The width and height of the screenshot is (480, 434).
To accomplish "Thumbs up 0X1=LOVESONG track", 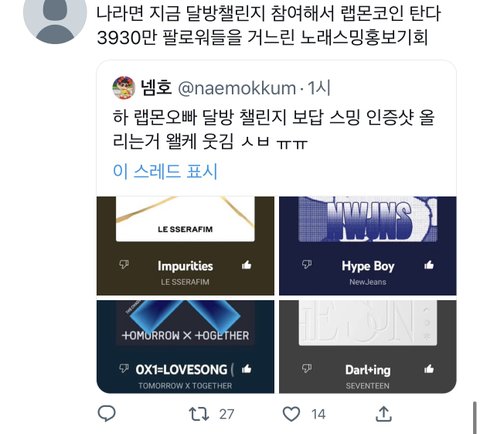I will point(247,369).
